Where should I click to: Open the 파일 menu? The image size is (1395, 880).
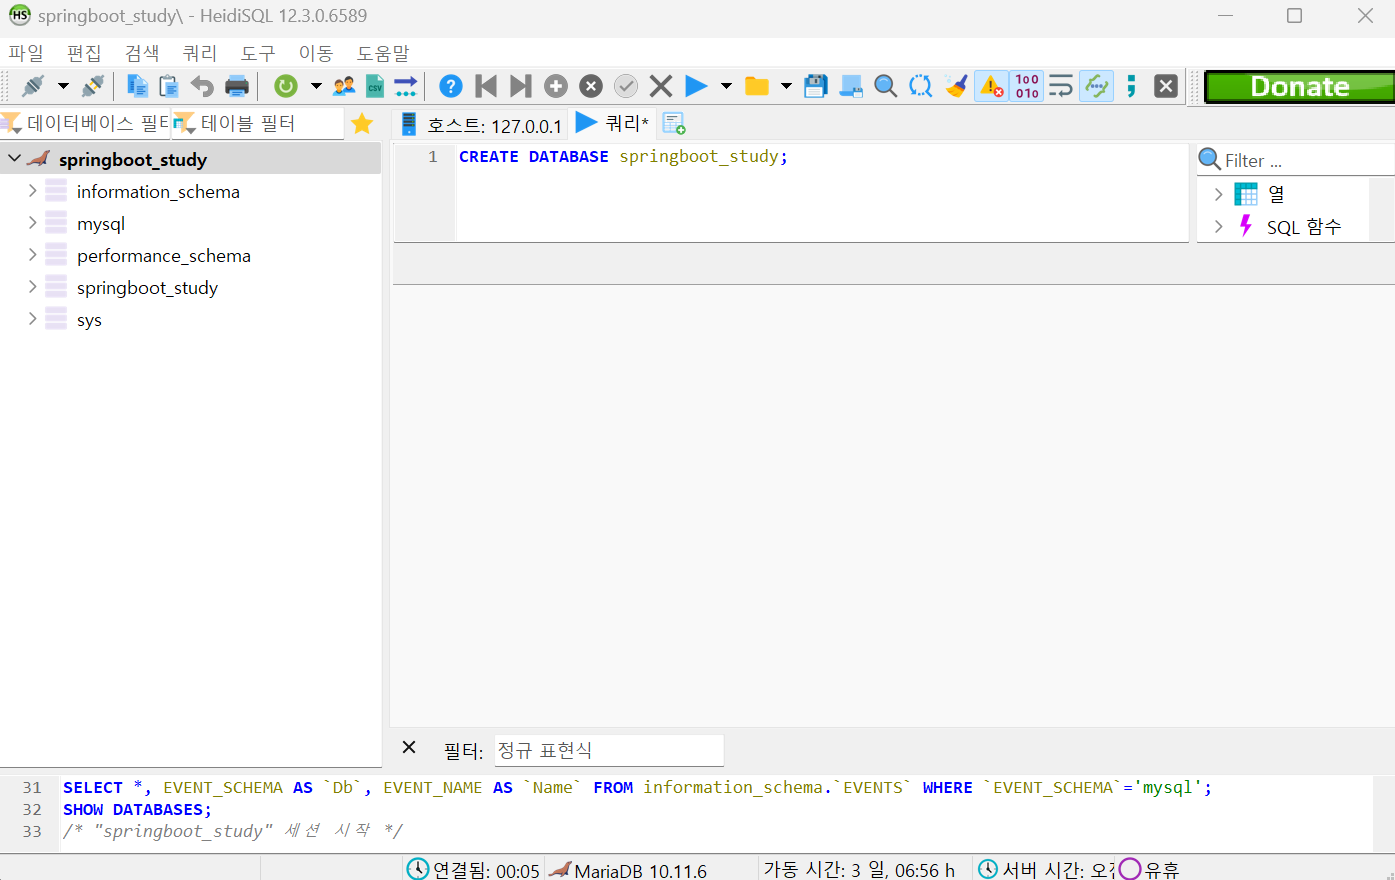tap(26, 53)
